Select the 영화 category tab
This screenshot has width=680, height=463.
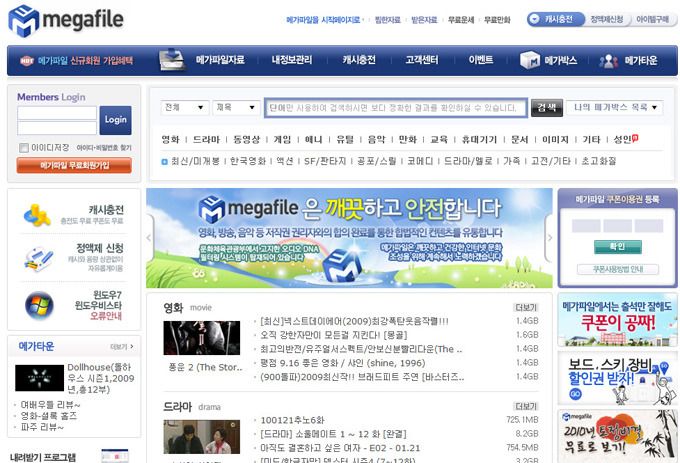tap(170, 140)
